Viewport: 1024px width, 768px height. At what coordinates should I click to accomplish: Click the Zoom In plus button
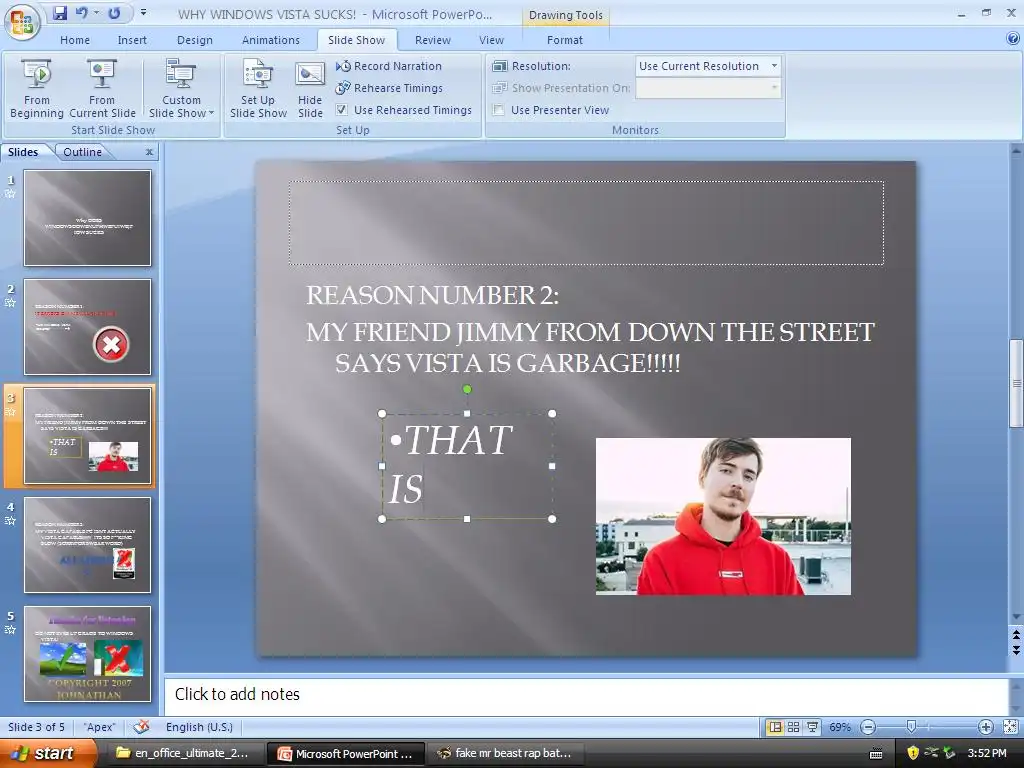[985, 727]
